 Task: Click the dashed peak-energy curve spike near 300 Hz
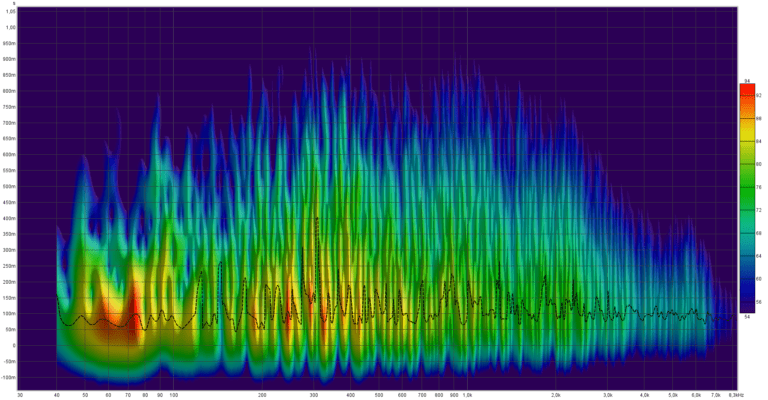point(317,220)
